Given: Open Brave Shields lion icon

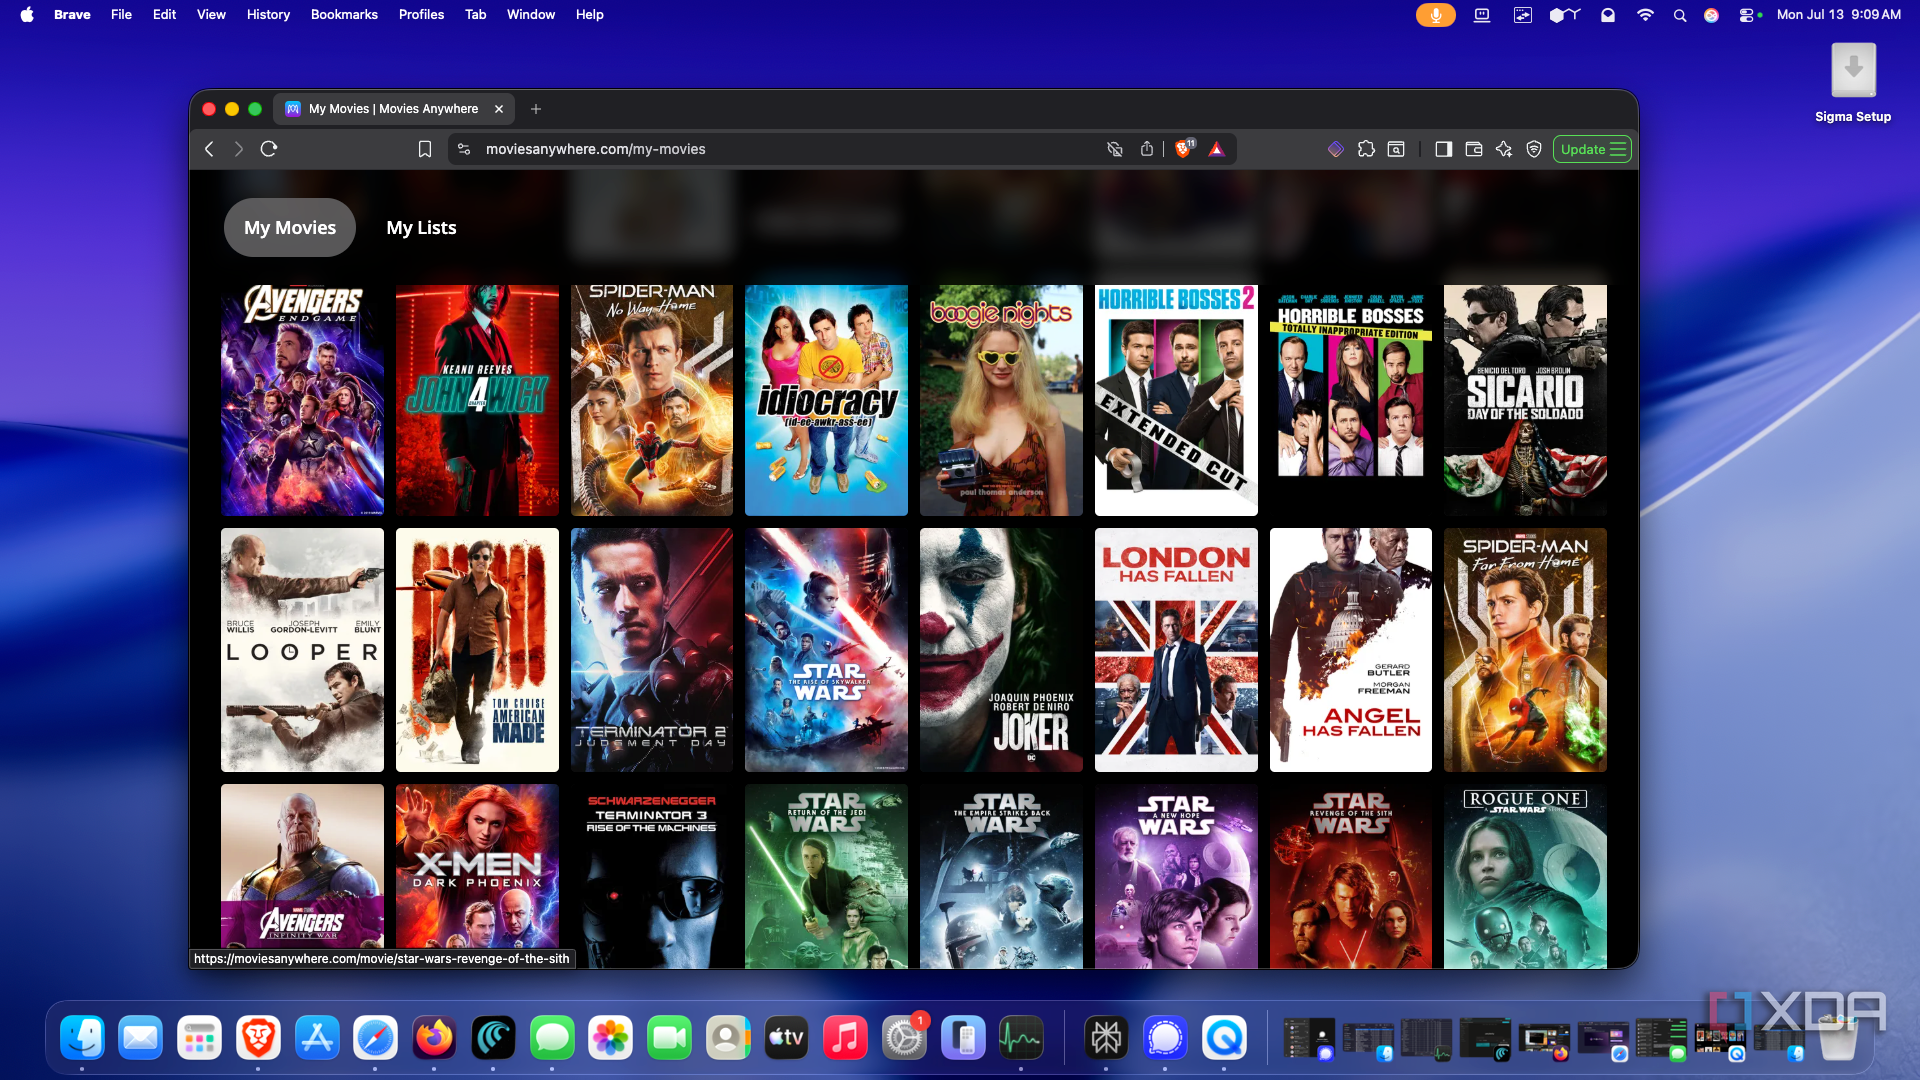Looking at the screenshot, I should [x=1184, y=149].
